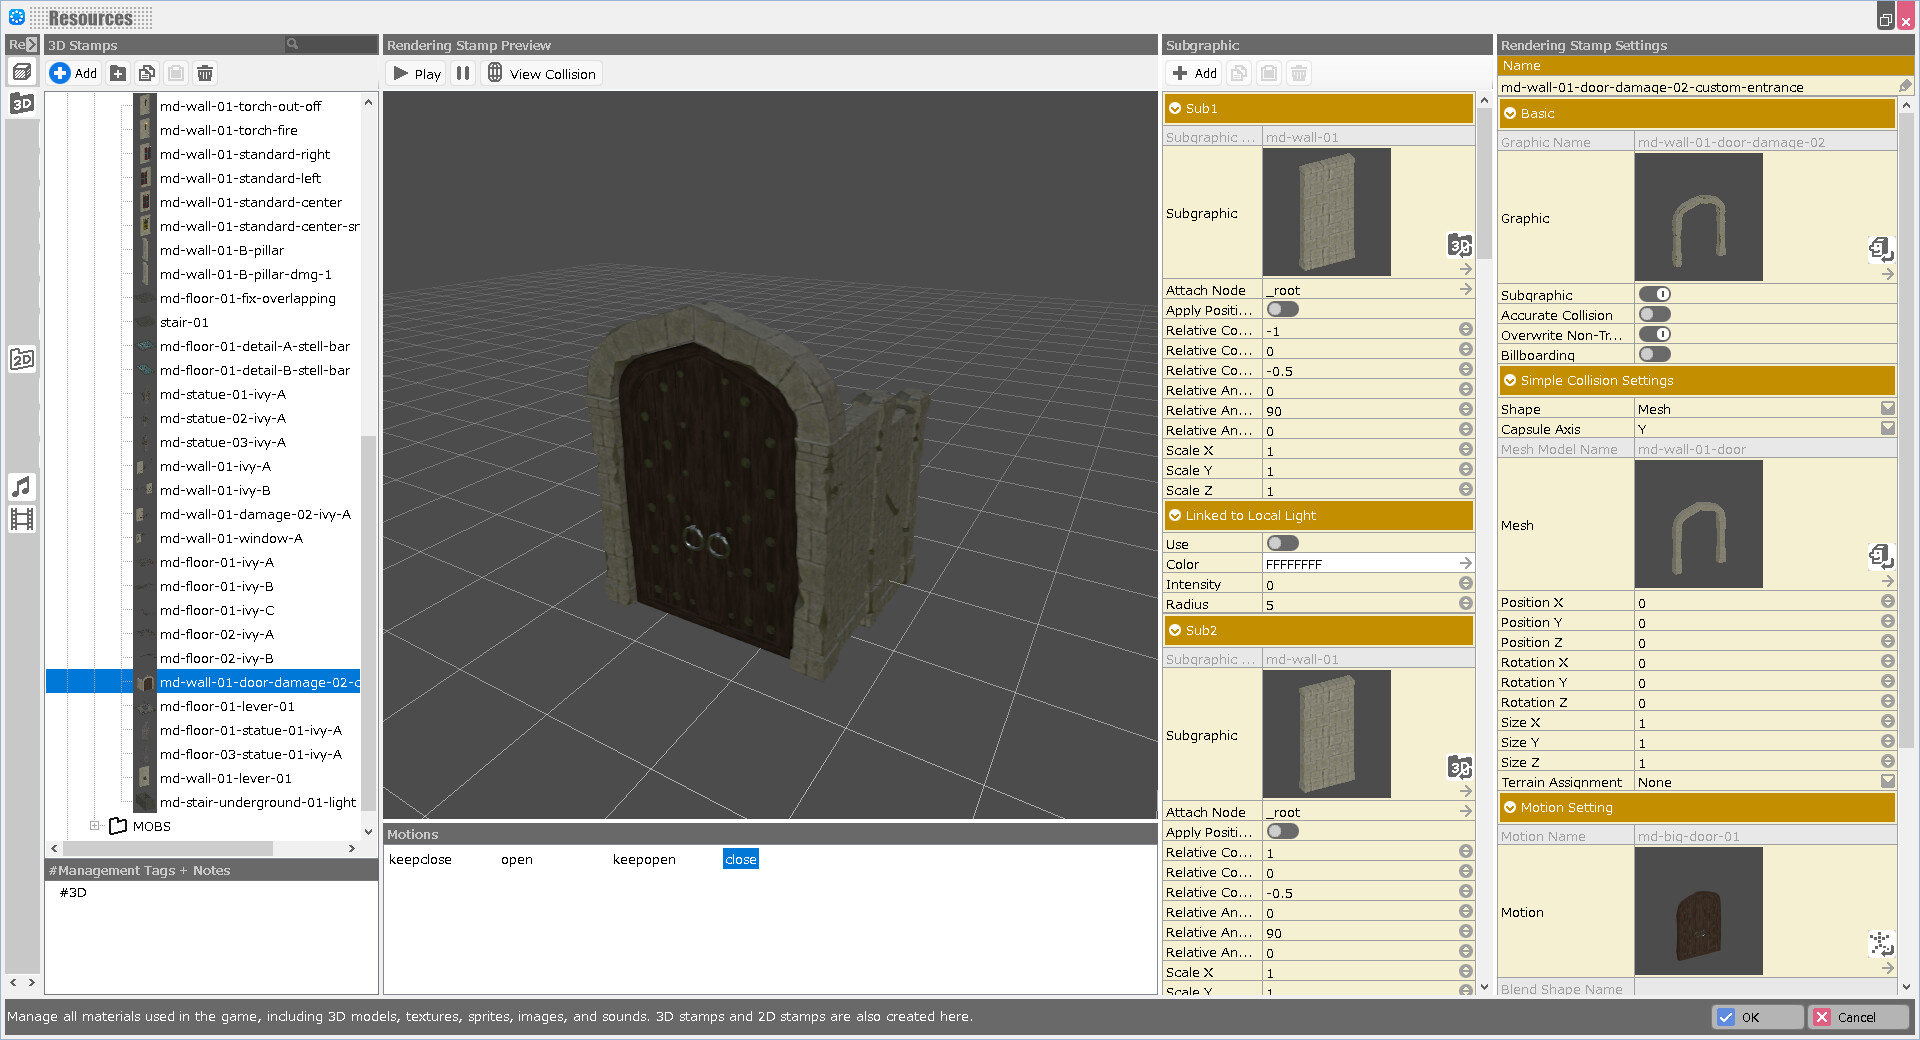The image size is (1920, 1040).
Task: Collapse the Sub2 section in the Subgraphic panel
Action: coord(1177,630)
